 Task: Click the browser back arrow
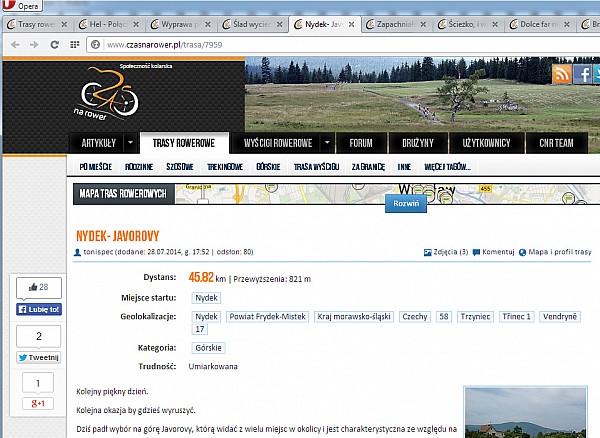click(x=14, y=44)
